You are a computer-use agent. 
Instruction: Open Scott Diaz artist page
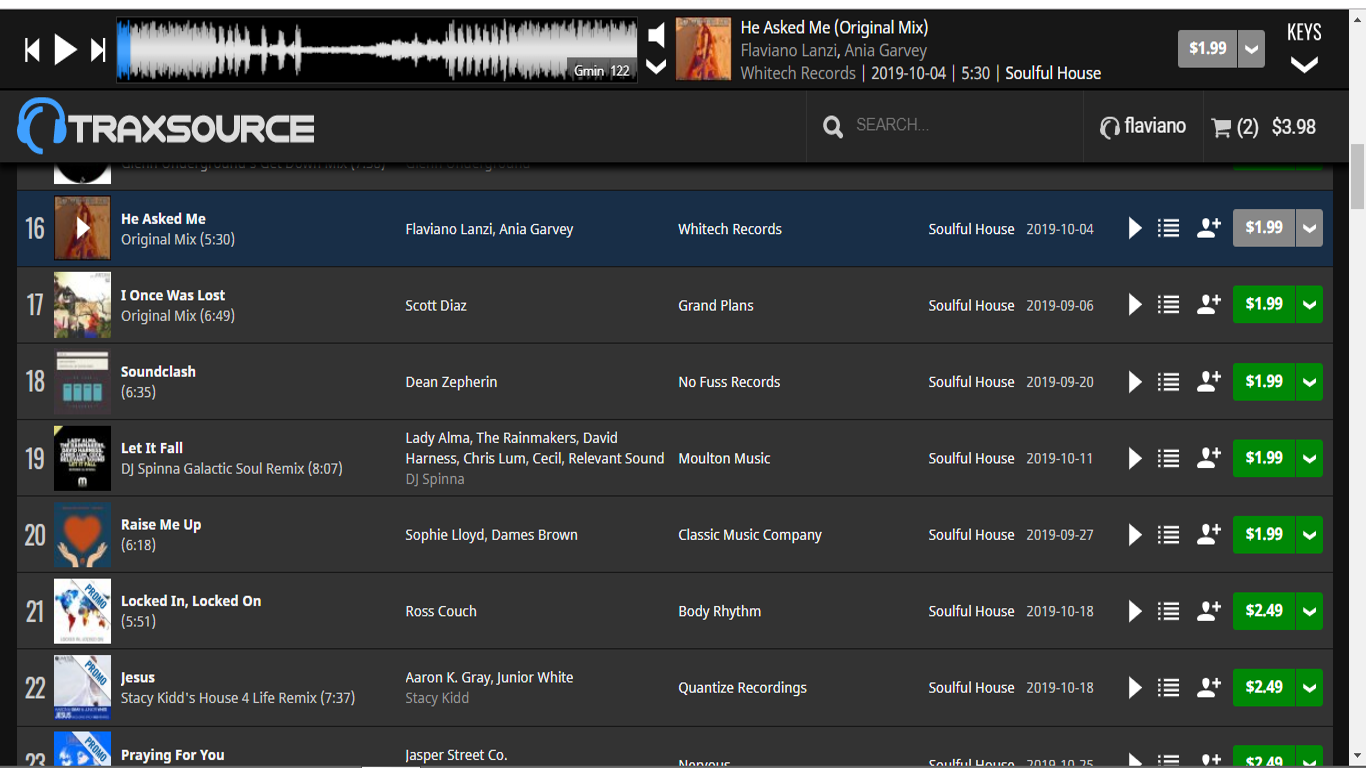click(x=436, y=305)
